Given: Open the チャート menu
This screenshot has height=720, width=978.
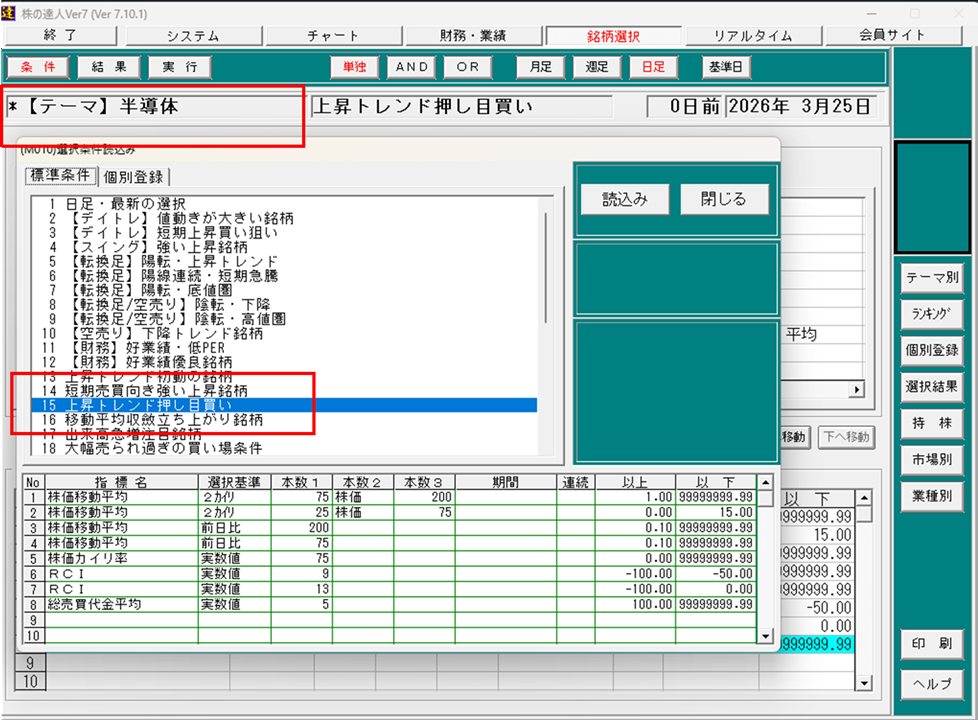Looking at the screenshot, I should pyautogui.click(x=333, y=35).
